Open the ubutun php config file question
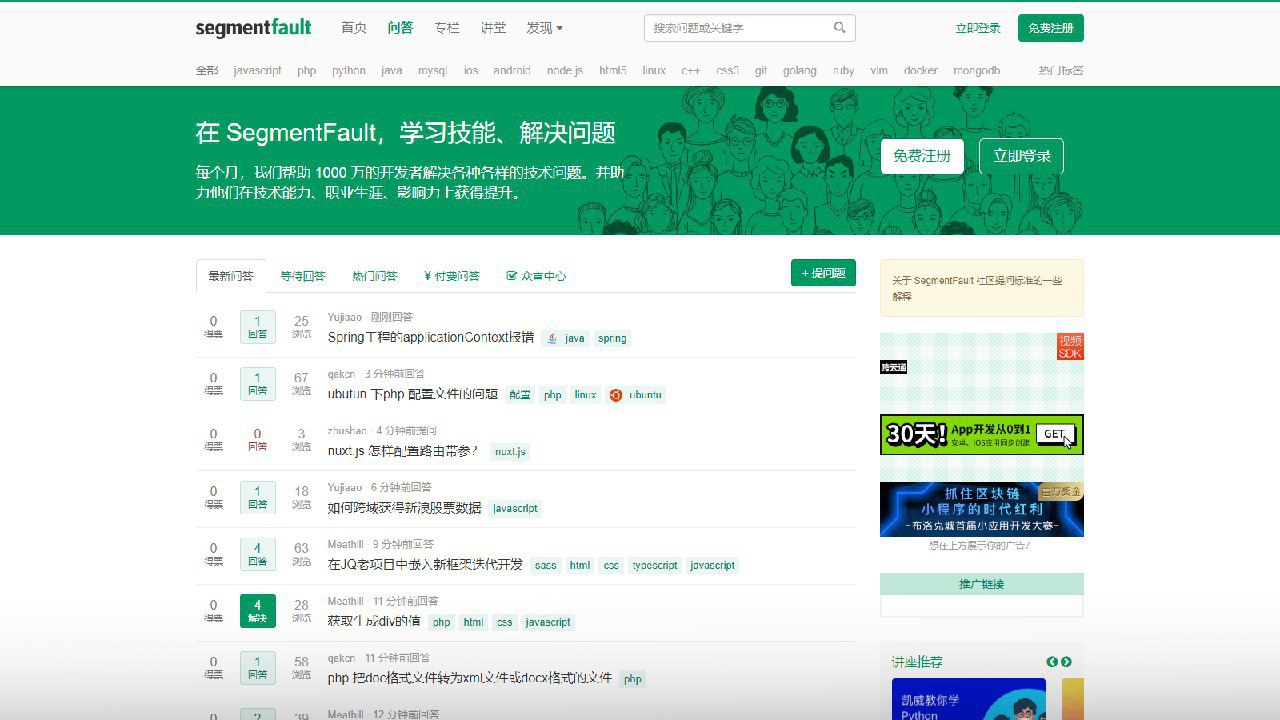 [413, 395]
